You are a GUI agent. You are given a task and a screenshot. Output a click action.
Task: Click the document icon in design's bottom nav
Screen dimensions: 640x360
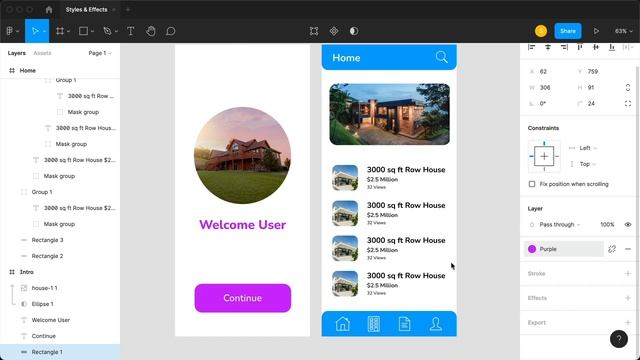click(404, 324)
